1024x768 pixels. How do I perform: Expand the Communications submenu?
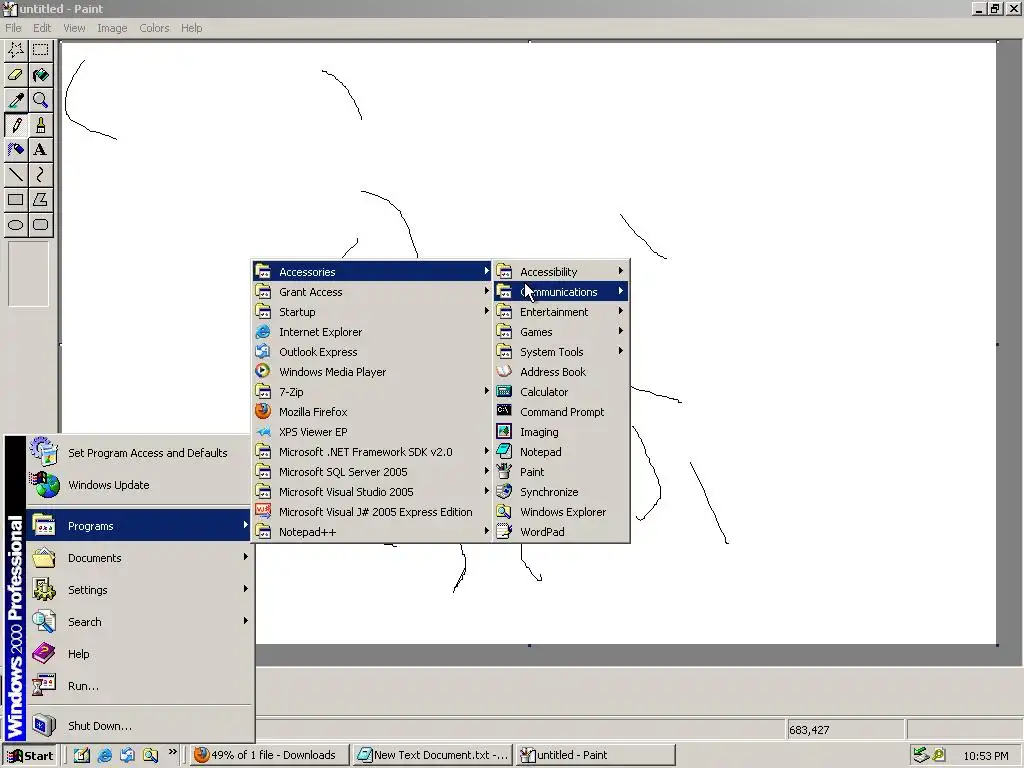[x=561, y=292]
